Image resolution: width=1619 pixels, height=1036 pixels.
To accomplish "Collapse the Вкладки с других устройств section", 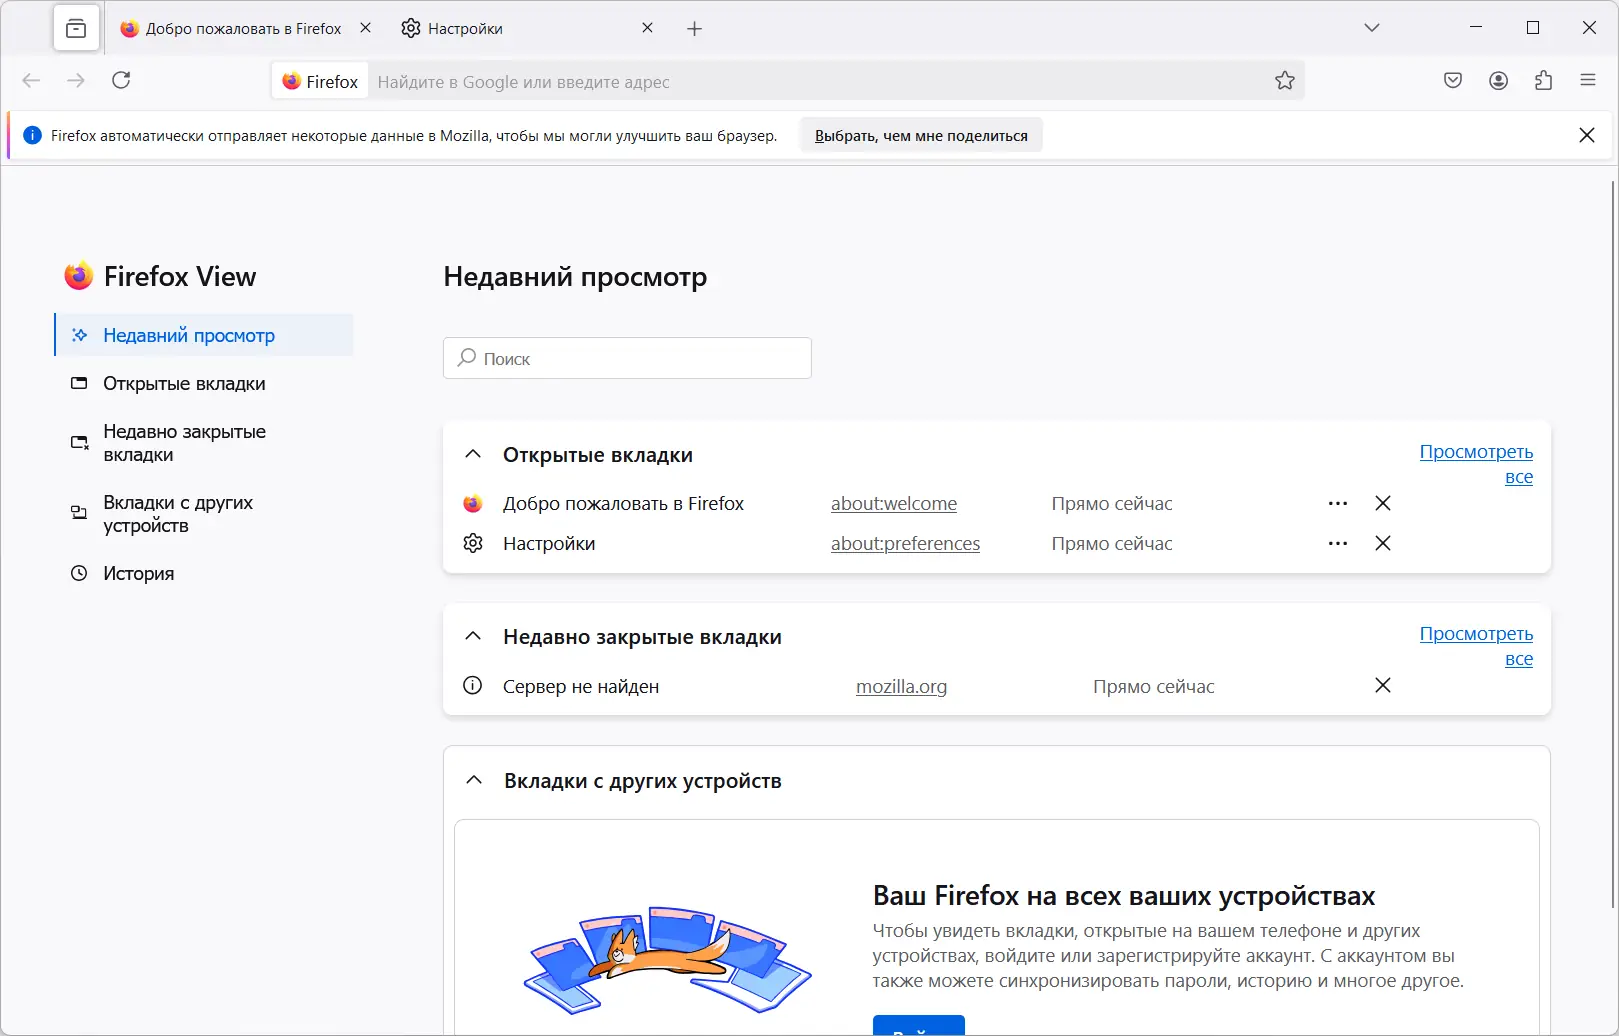I will tap(474, 781).
